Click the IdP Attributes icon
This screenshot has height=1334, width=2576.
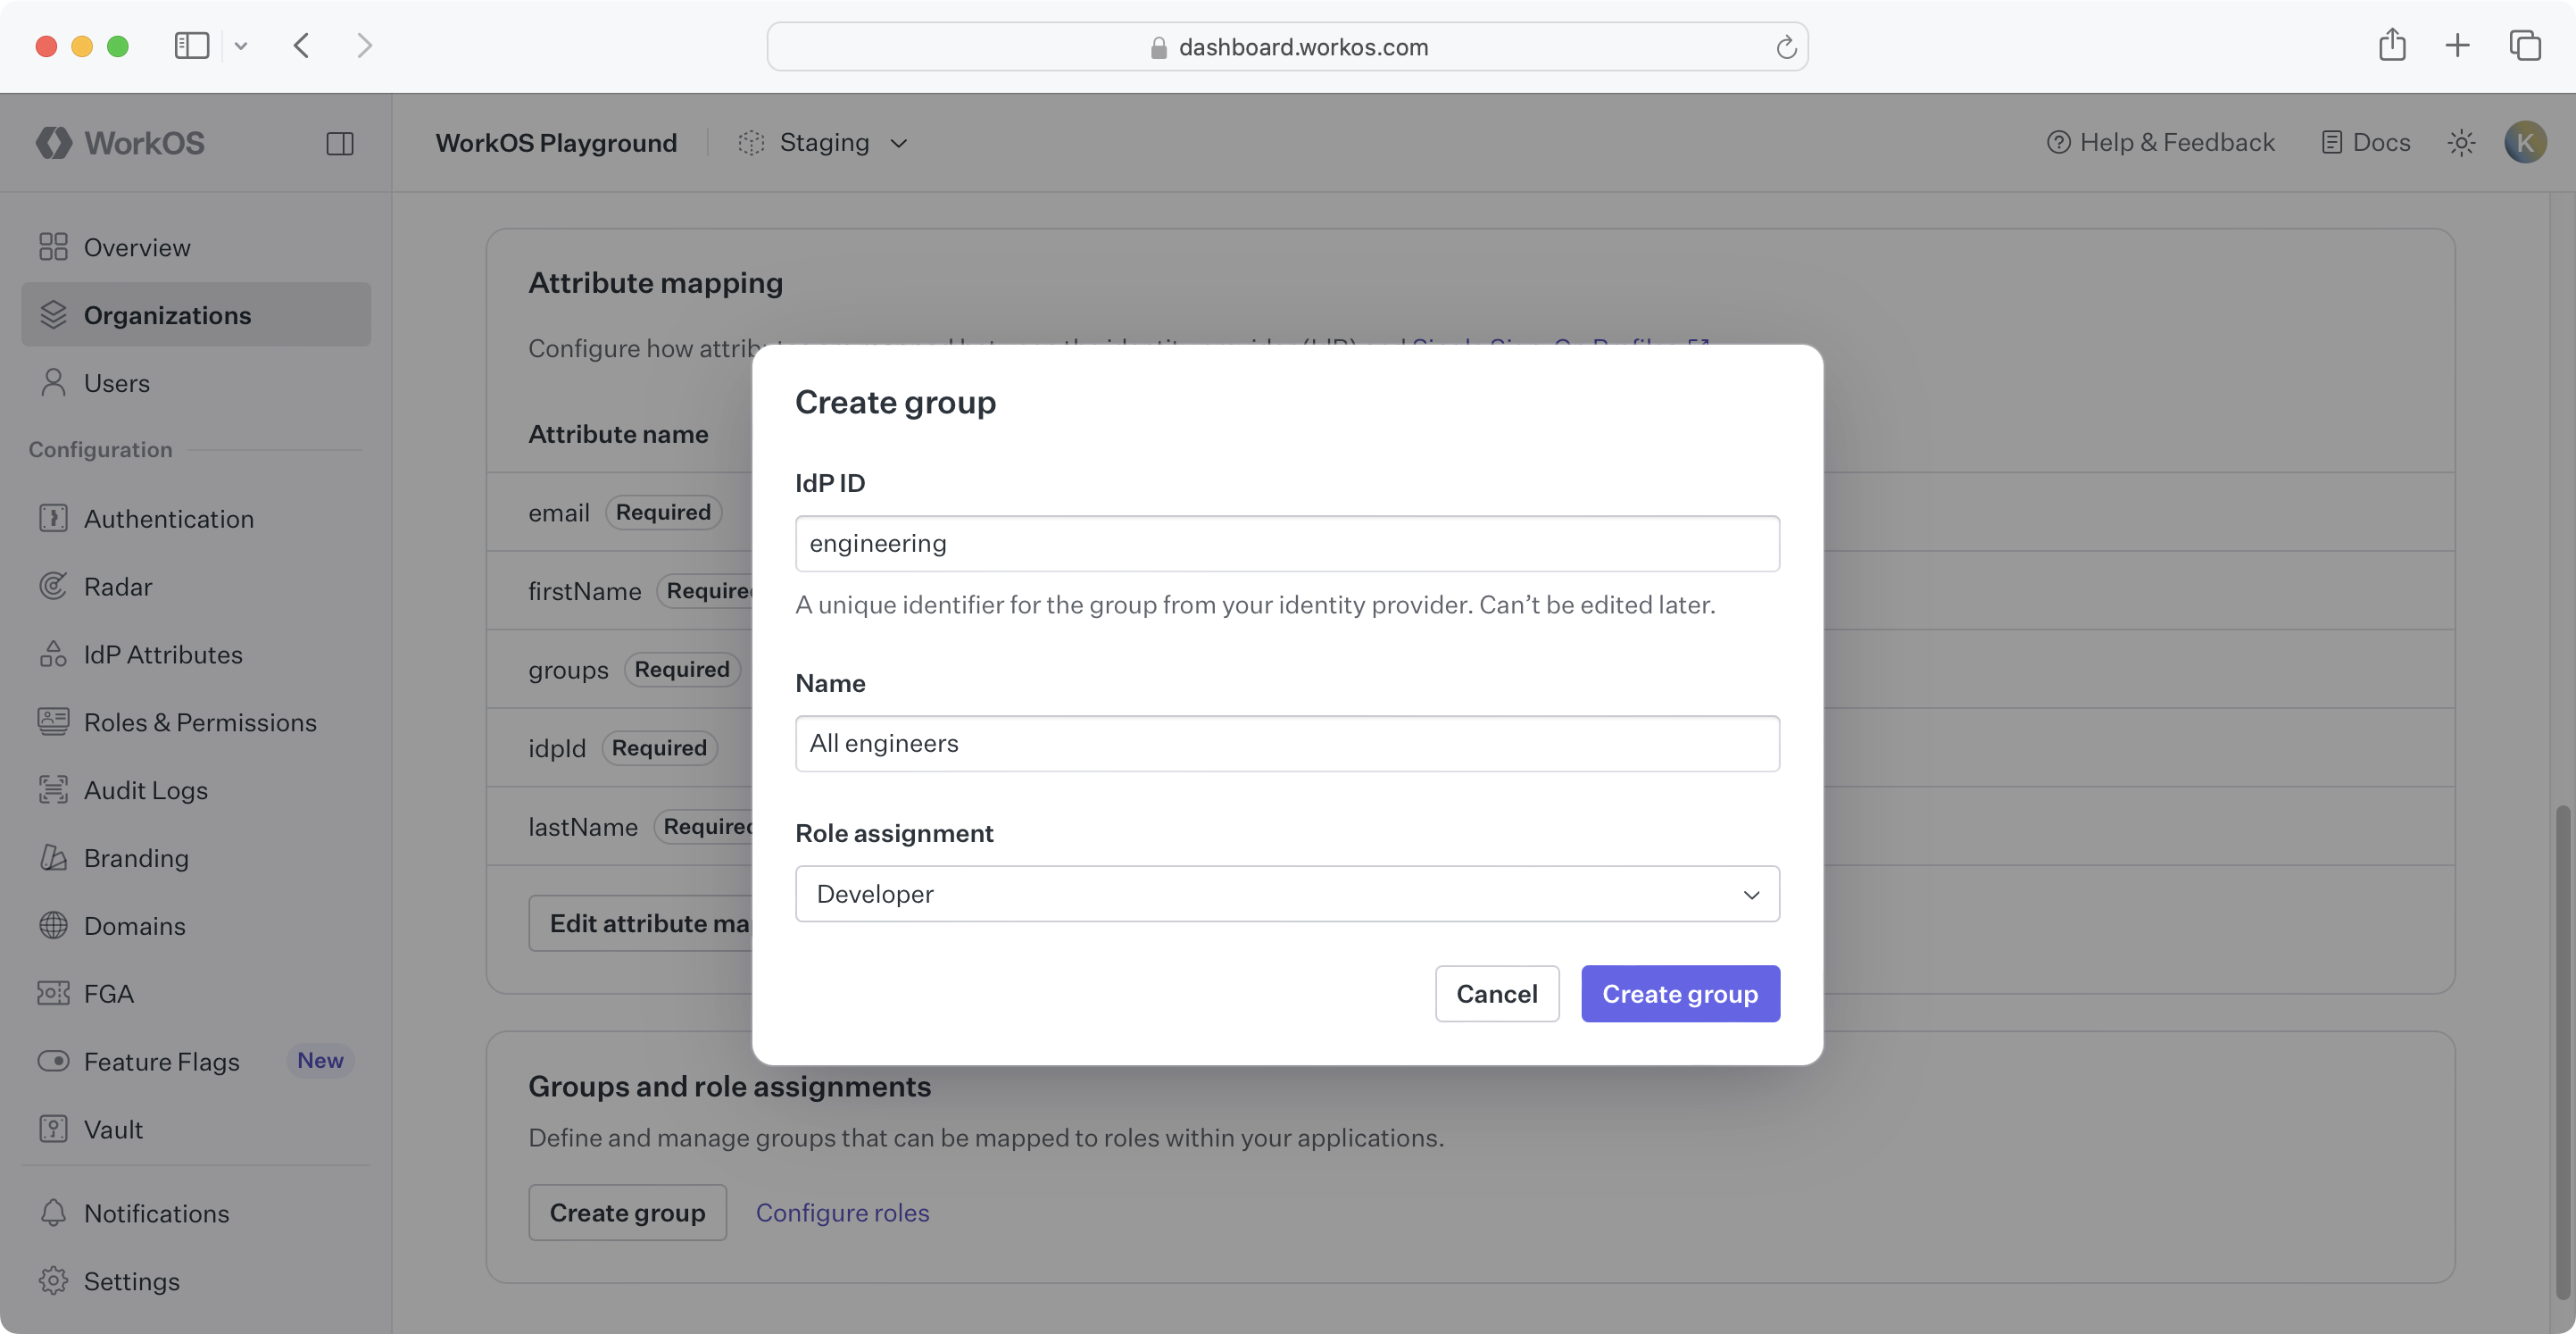click(x=53, y=654)
